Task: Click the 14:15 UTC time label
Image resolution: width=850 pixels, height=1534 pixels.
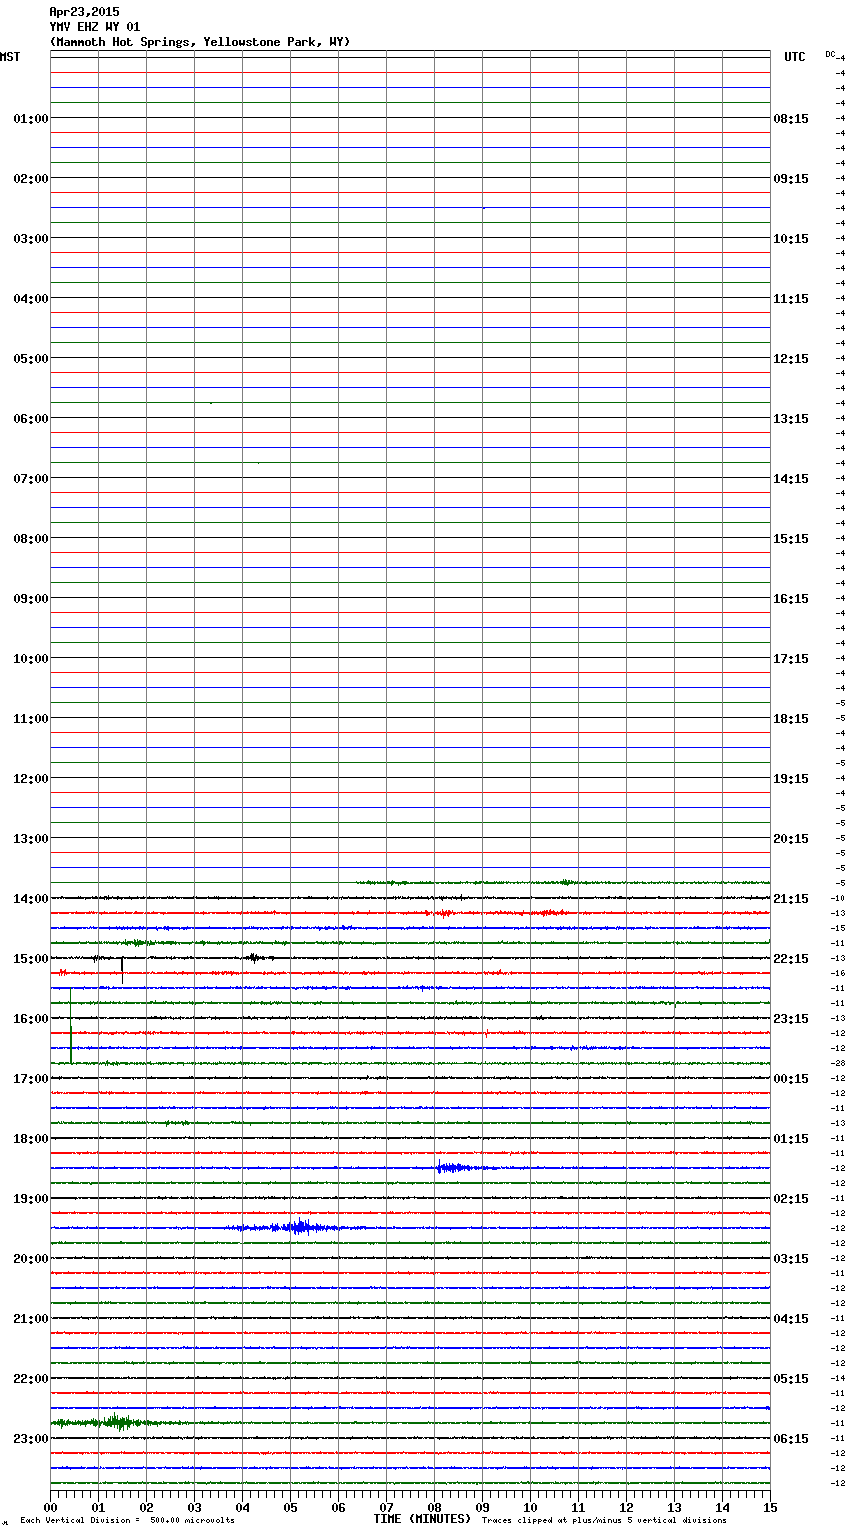Action: tap(791, 479)
